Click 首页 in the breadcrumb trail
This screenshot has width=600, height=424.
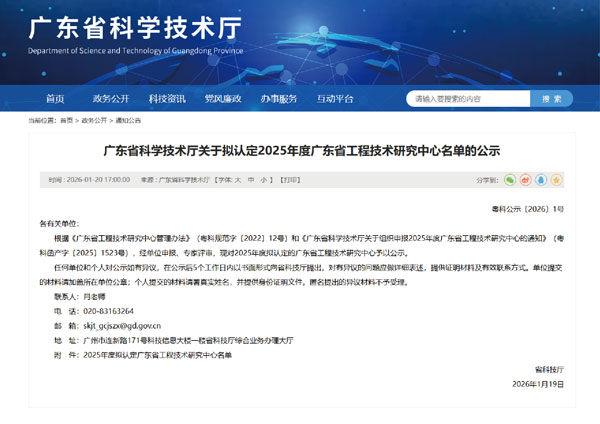[66, 120]
